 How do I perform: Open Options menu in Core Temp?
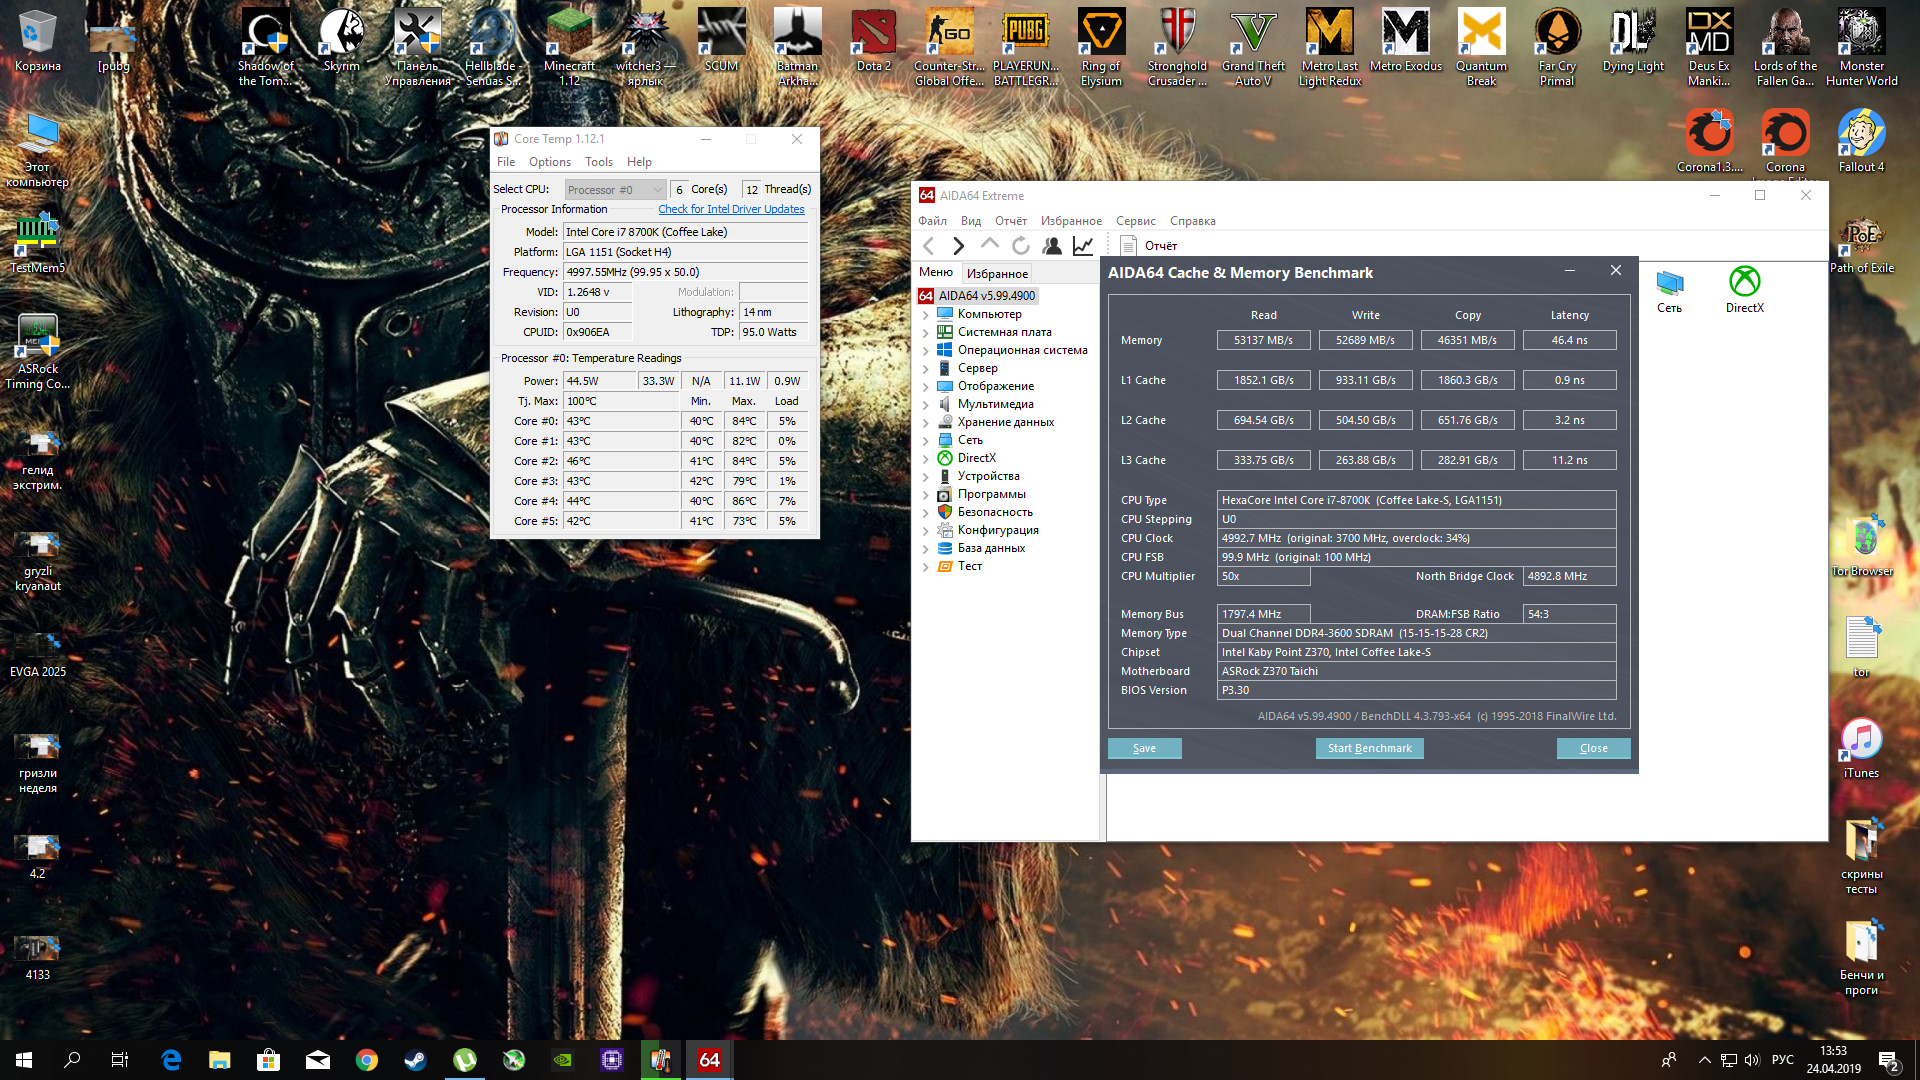(x=549, y=162)
